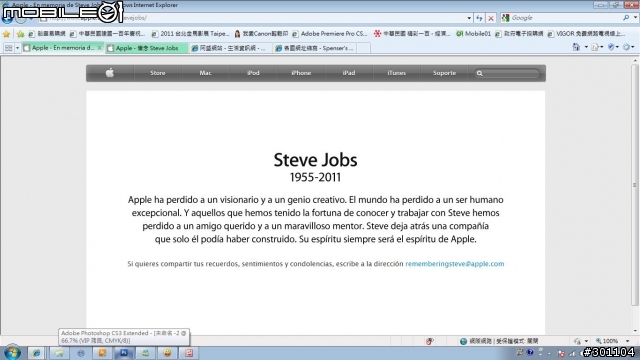The width and height of the screenshot is (640, 360).
Task: Click Internet Explorer taskbar icon
Action: pos(36,353)
